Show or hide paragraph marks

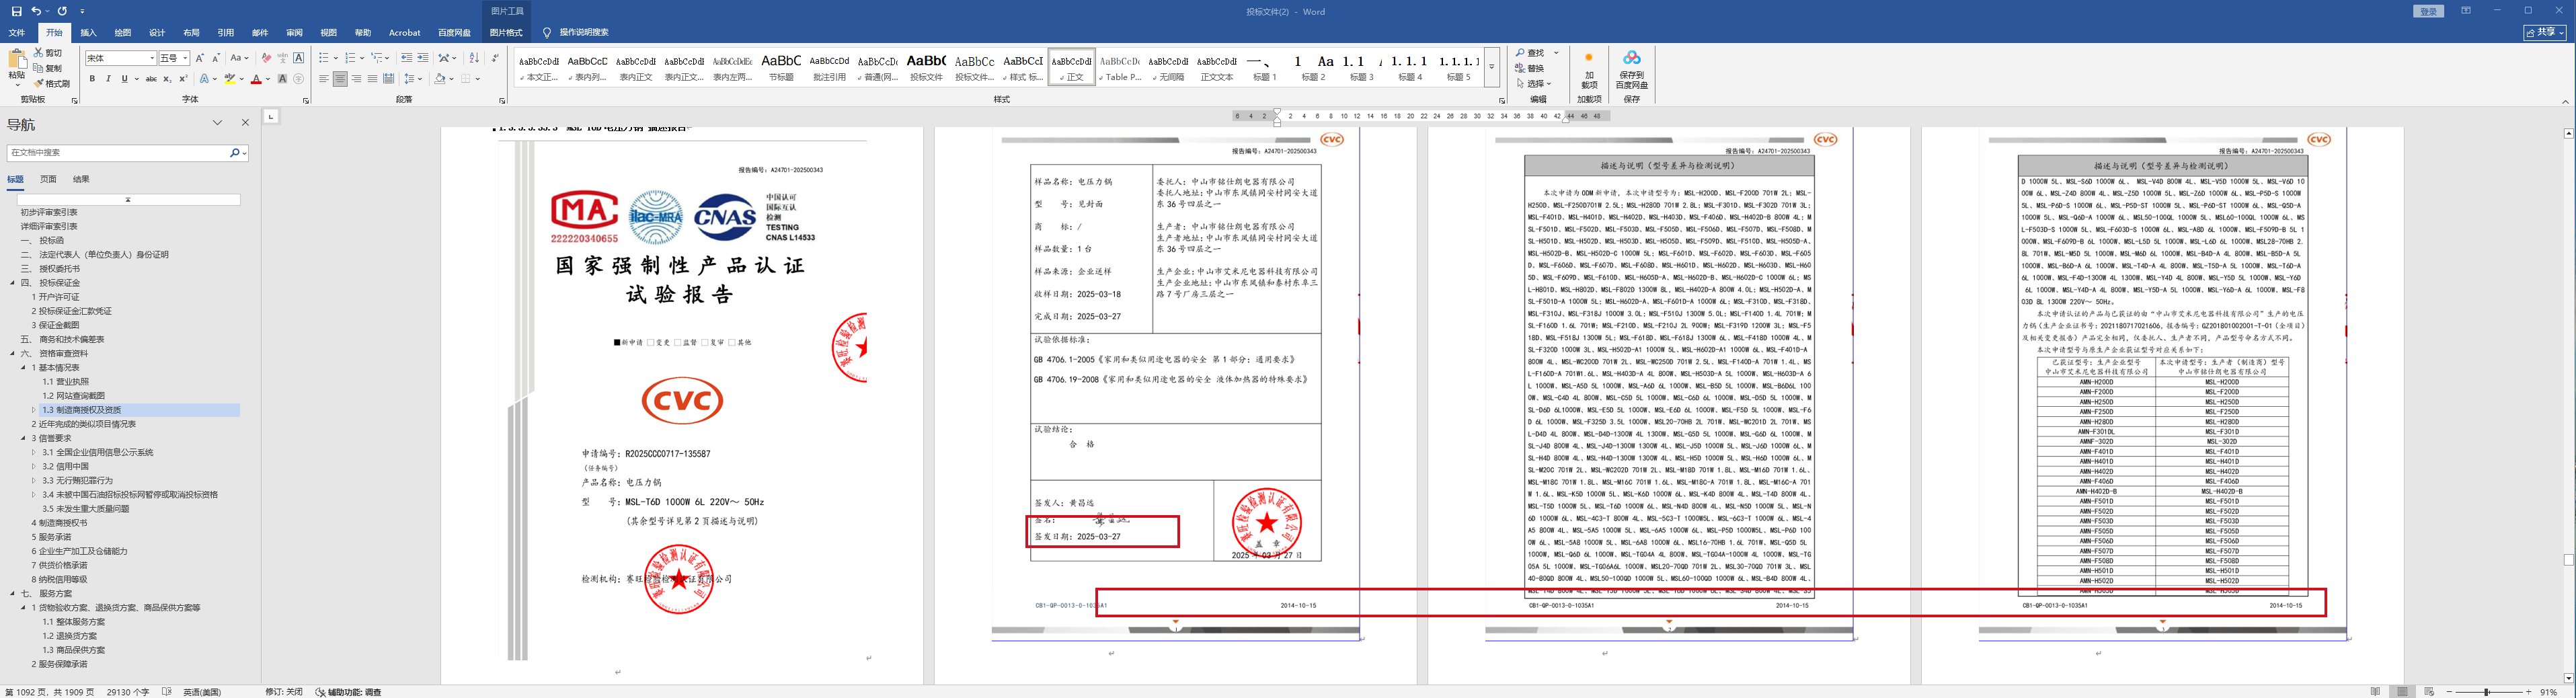(495, 58)
